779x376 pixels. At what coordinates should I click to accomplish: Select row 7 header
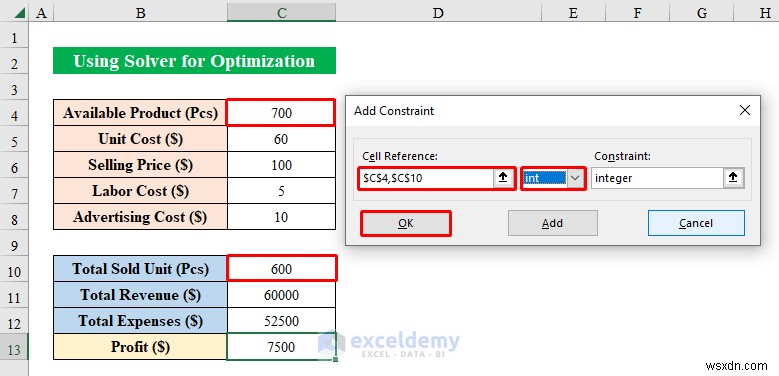[14, 194]
